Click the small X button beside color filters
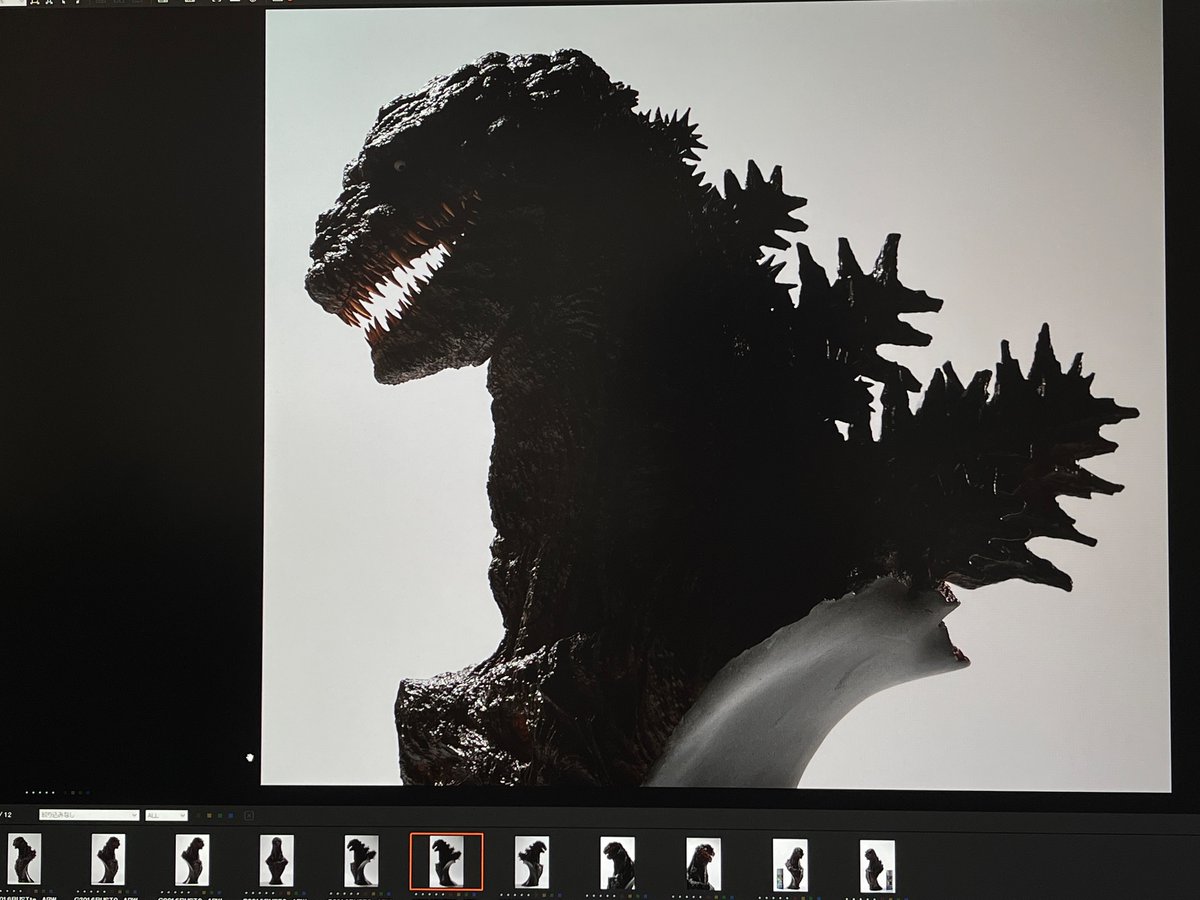Viewport: 1200px width, 900px height. (249, 816)
